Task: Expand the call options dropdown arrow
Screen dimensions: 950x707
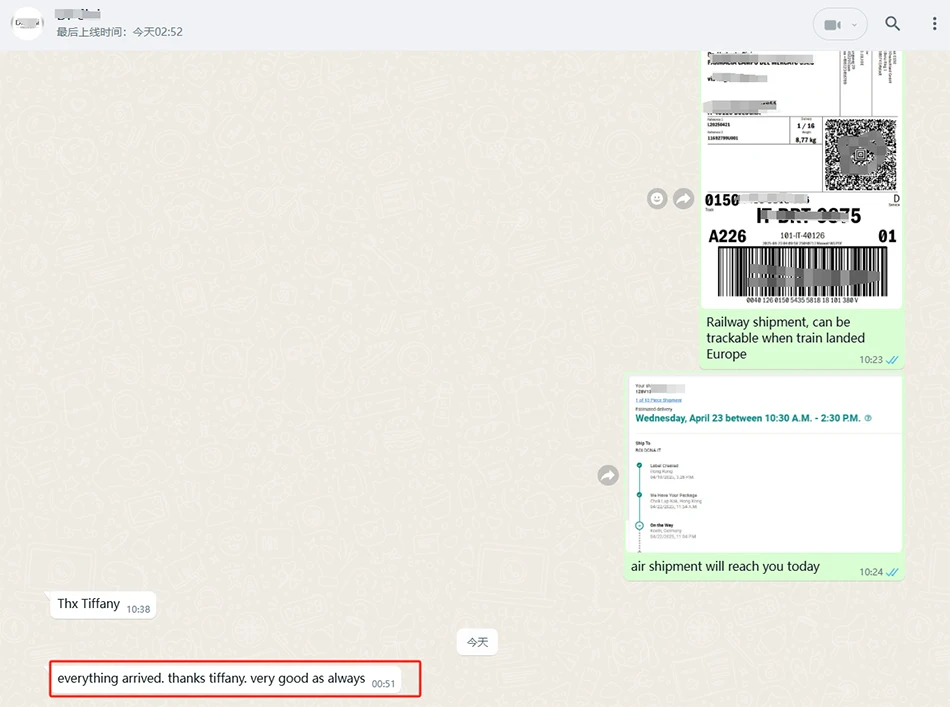Action: coord(854,24)
